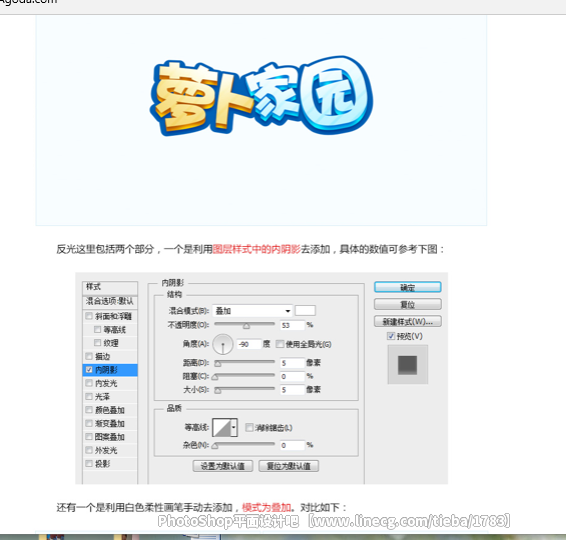Click 设置为默认值 button

[223, 466]
